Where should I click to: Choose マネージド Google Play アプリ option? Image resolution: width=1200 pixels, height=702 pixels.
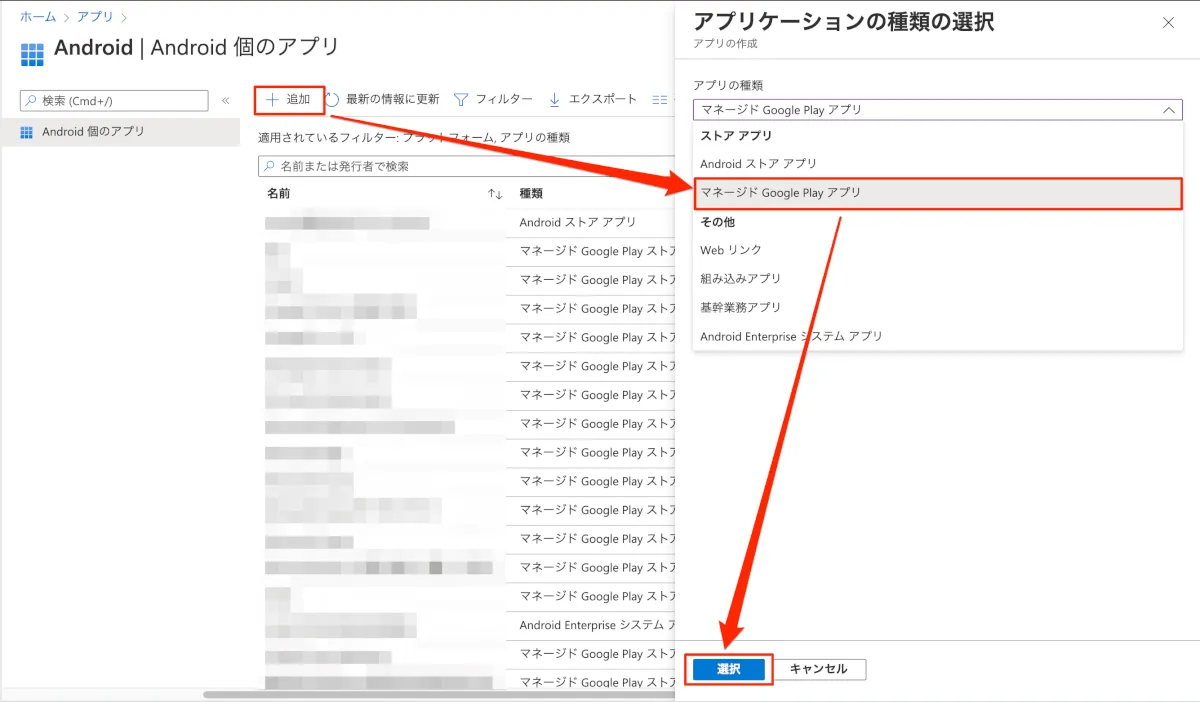[937, 193]
